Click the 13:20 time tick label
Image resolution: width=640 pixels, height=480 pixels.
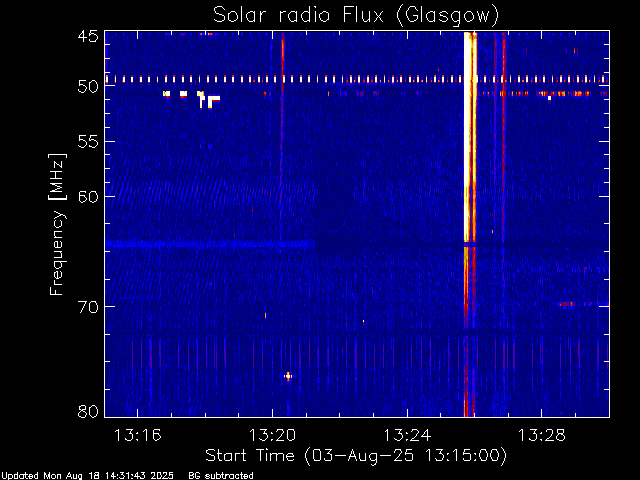click(x=272, y=435)
